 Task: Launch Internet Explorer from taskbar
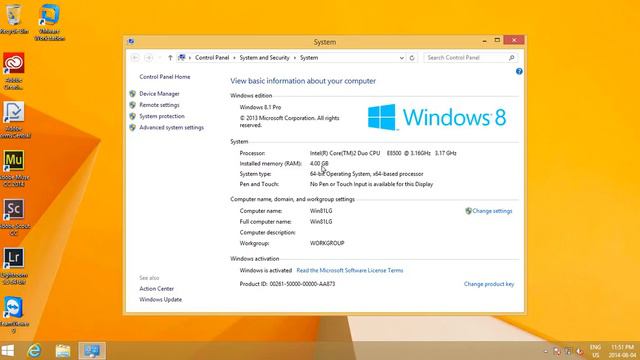[x=35, y=351]
